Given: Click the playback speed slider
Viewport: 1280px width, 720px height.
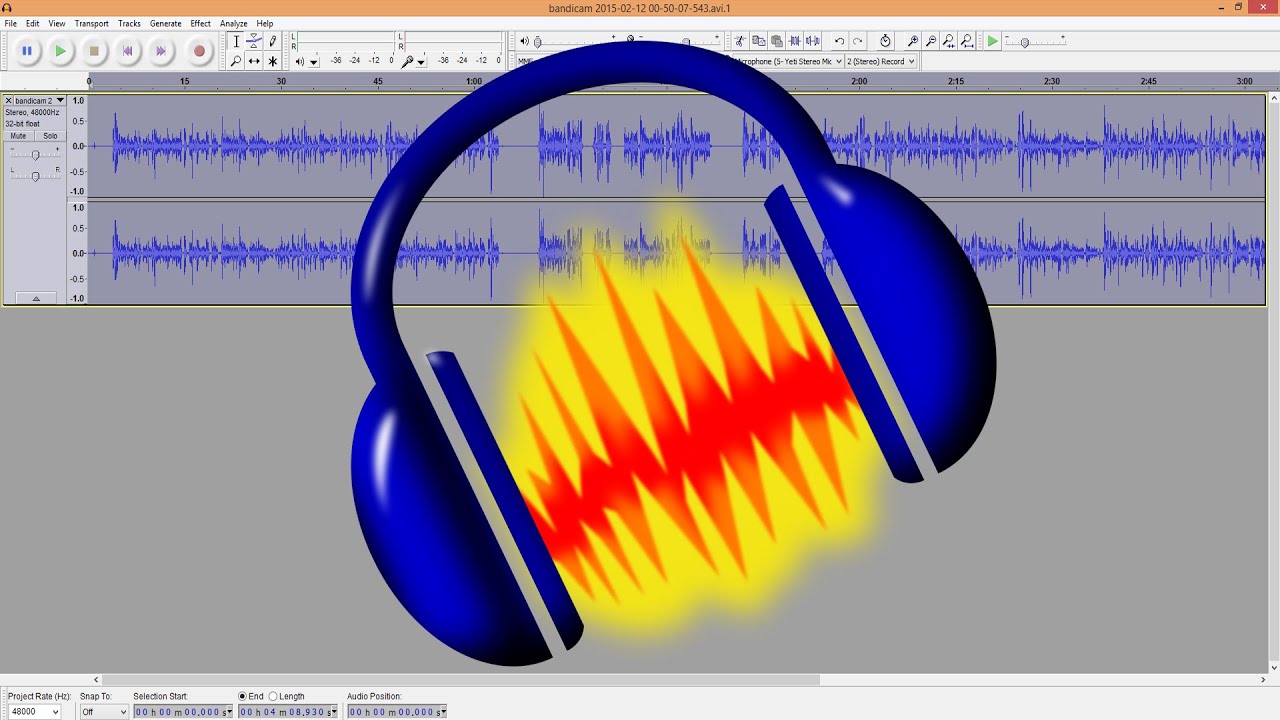Looking at the screenshot, I should (x=1035, y=42).
